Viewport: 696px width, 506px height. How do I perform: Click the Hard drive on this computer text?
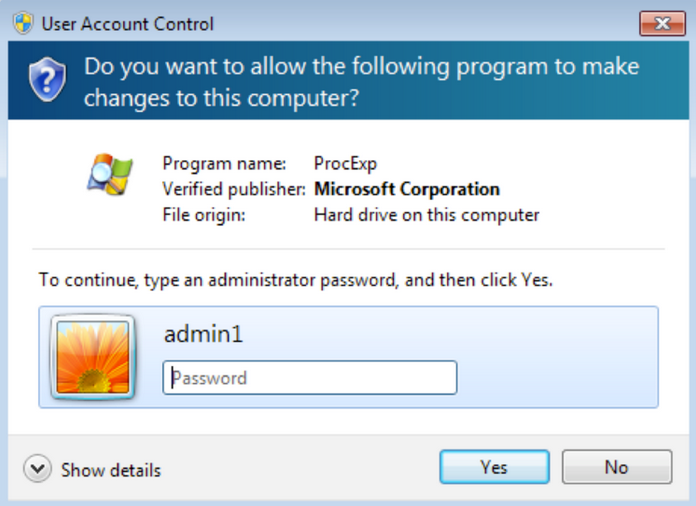click(x=427, y=215)
